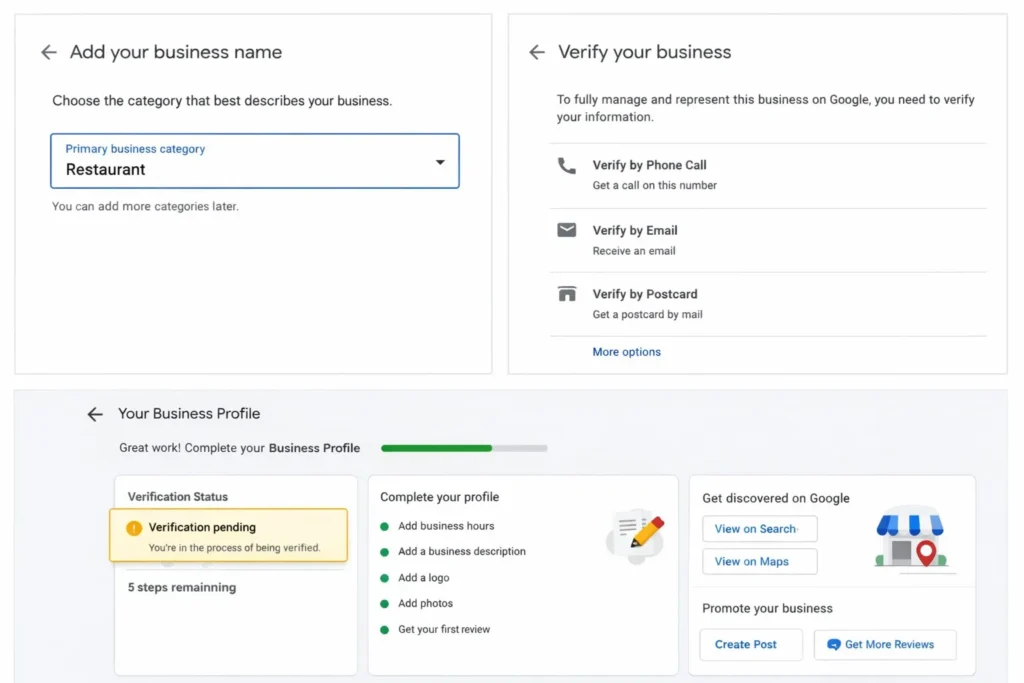Viewport: 1024px width, 683px height.
Task: Click 'You're in the process of being verified.' text
Action: tap(234, 548)
